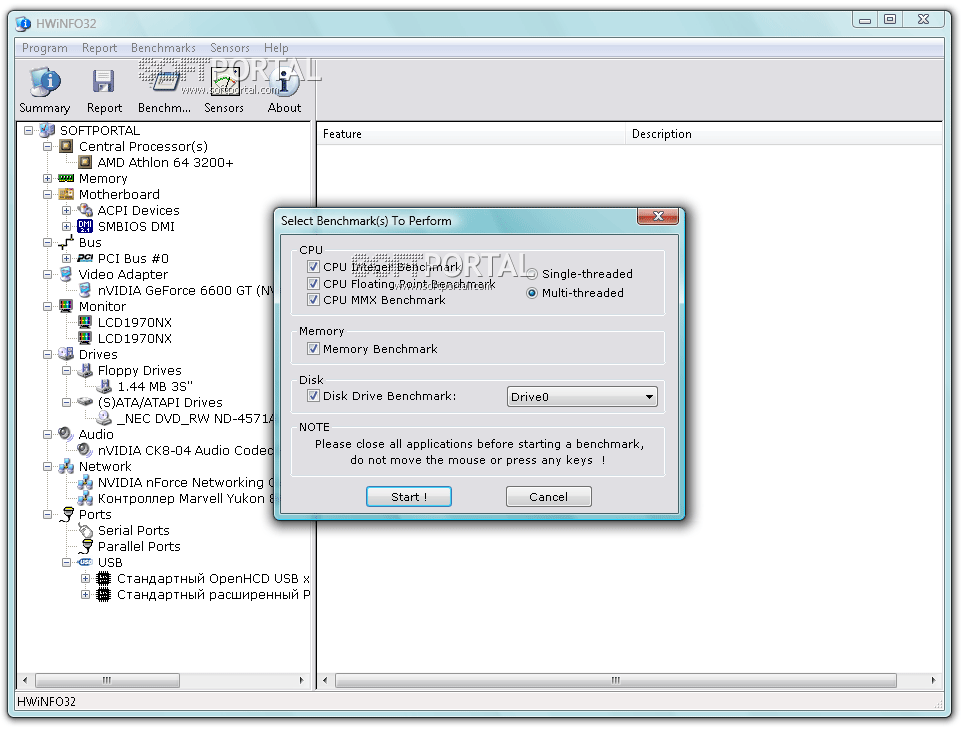
Task: Select the Multi-threaded radio button
Action: coord(532,293)
